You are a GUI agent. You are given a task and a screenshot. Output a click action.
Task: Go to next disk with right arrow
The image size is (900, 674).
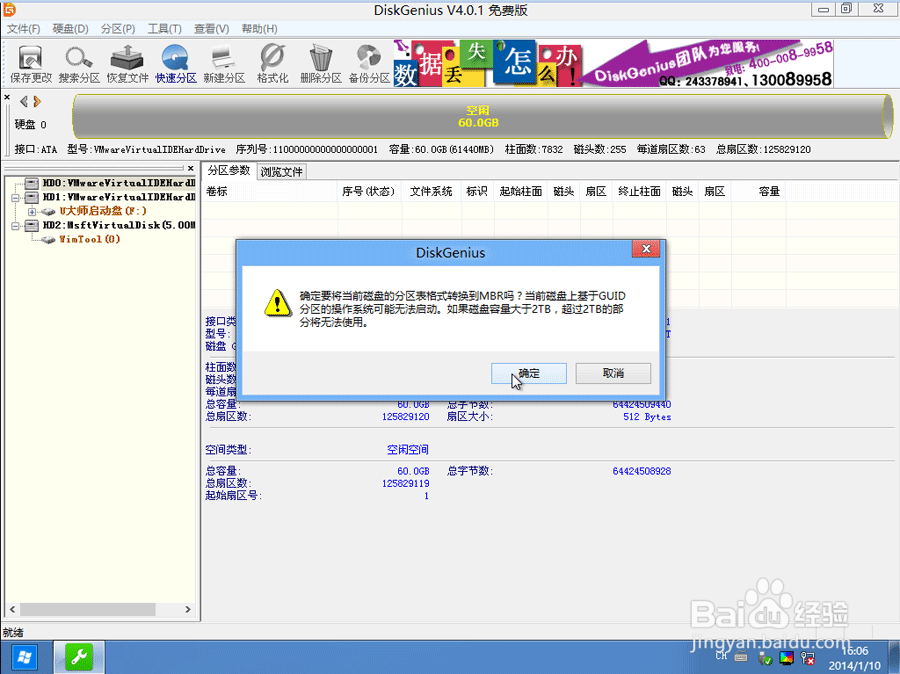click(x=37, y=102)
